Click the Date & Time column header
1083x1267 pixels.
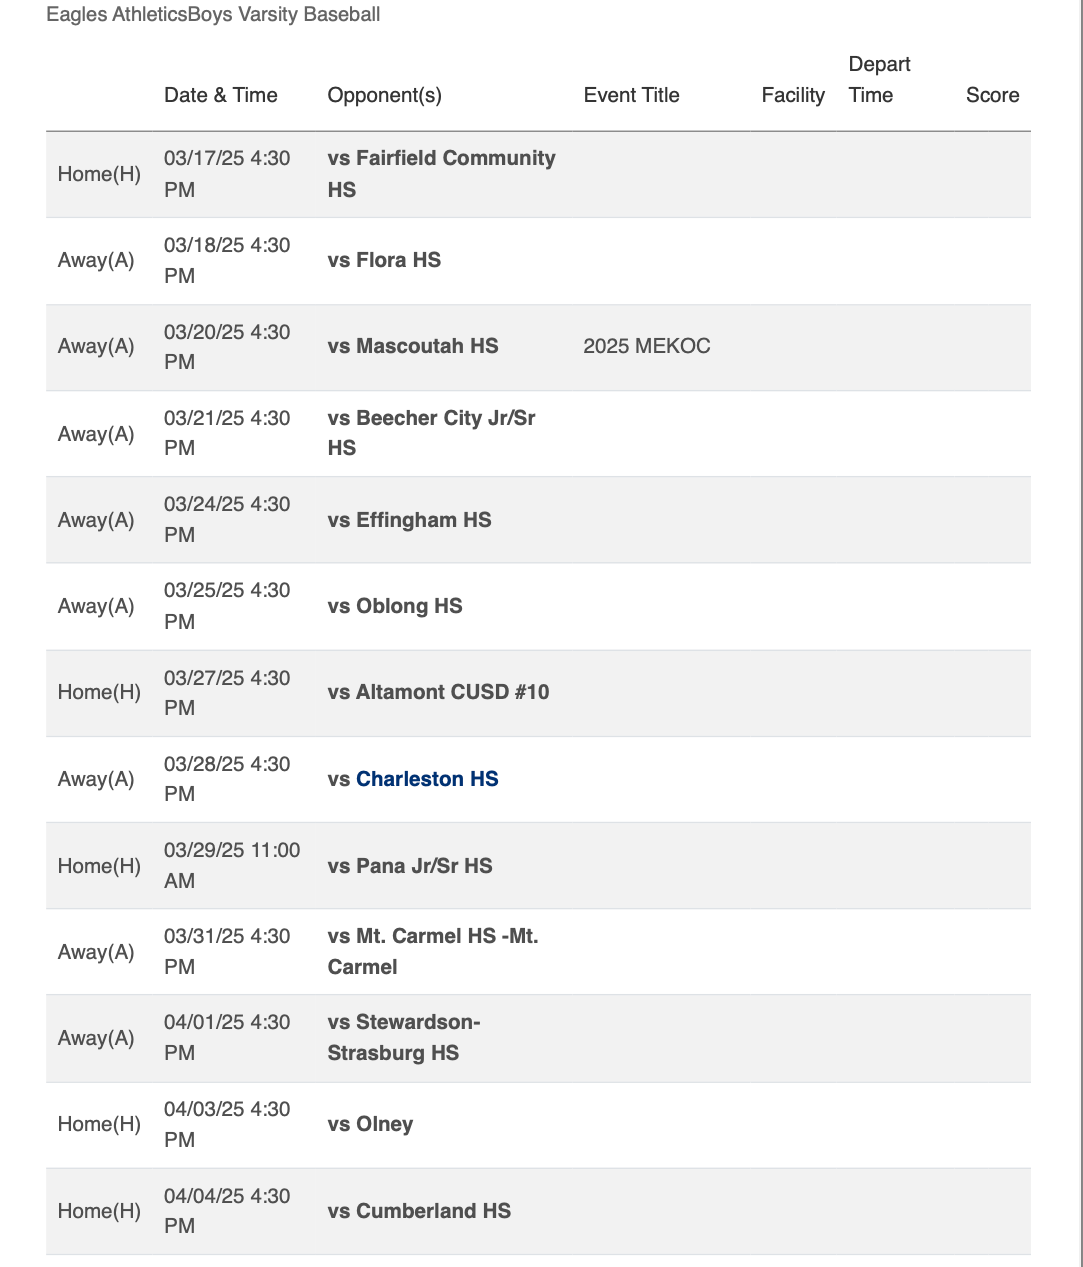click(x=221, y=95)
